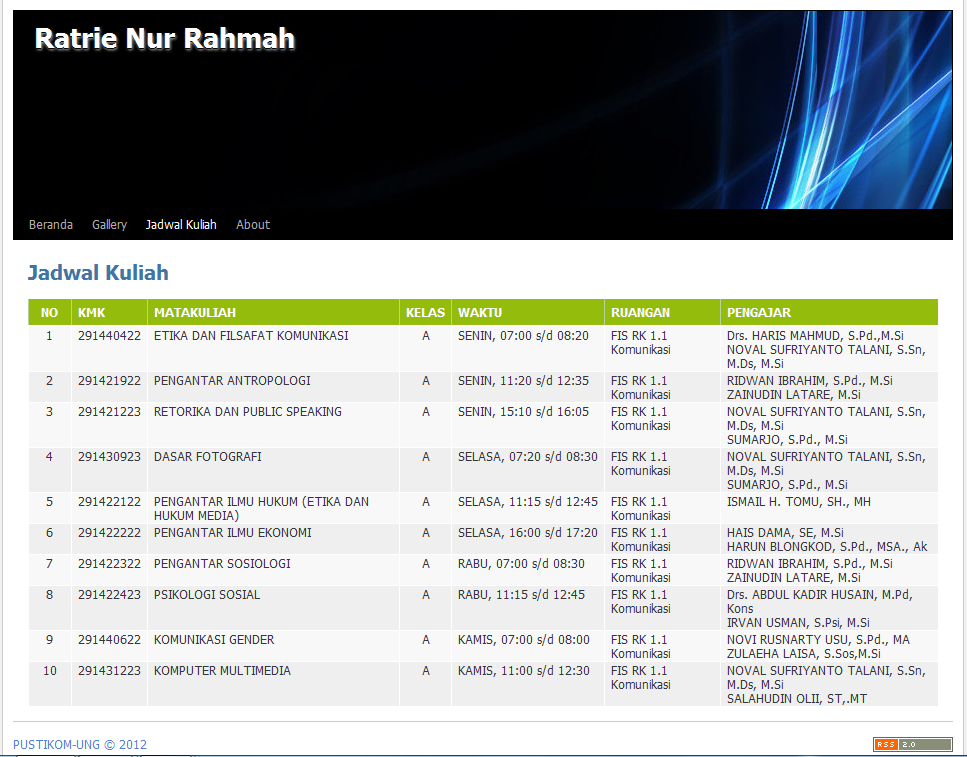967x757 pixels.
Task: Select the ETIKA DAN FILSAFAT KOMUNIKASI row
Action: 251,336
